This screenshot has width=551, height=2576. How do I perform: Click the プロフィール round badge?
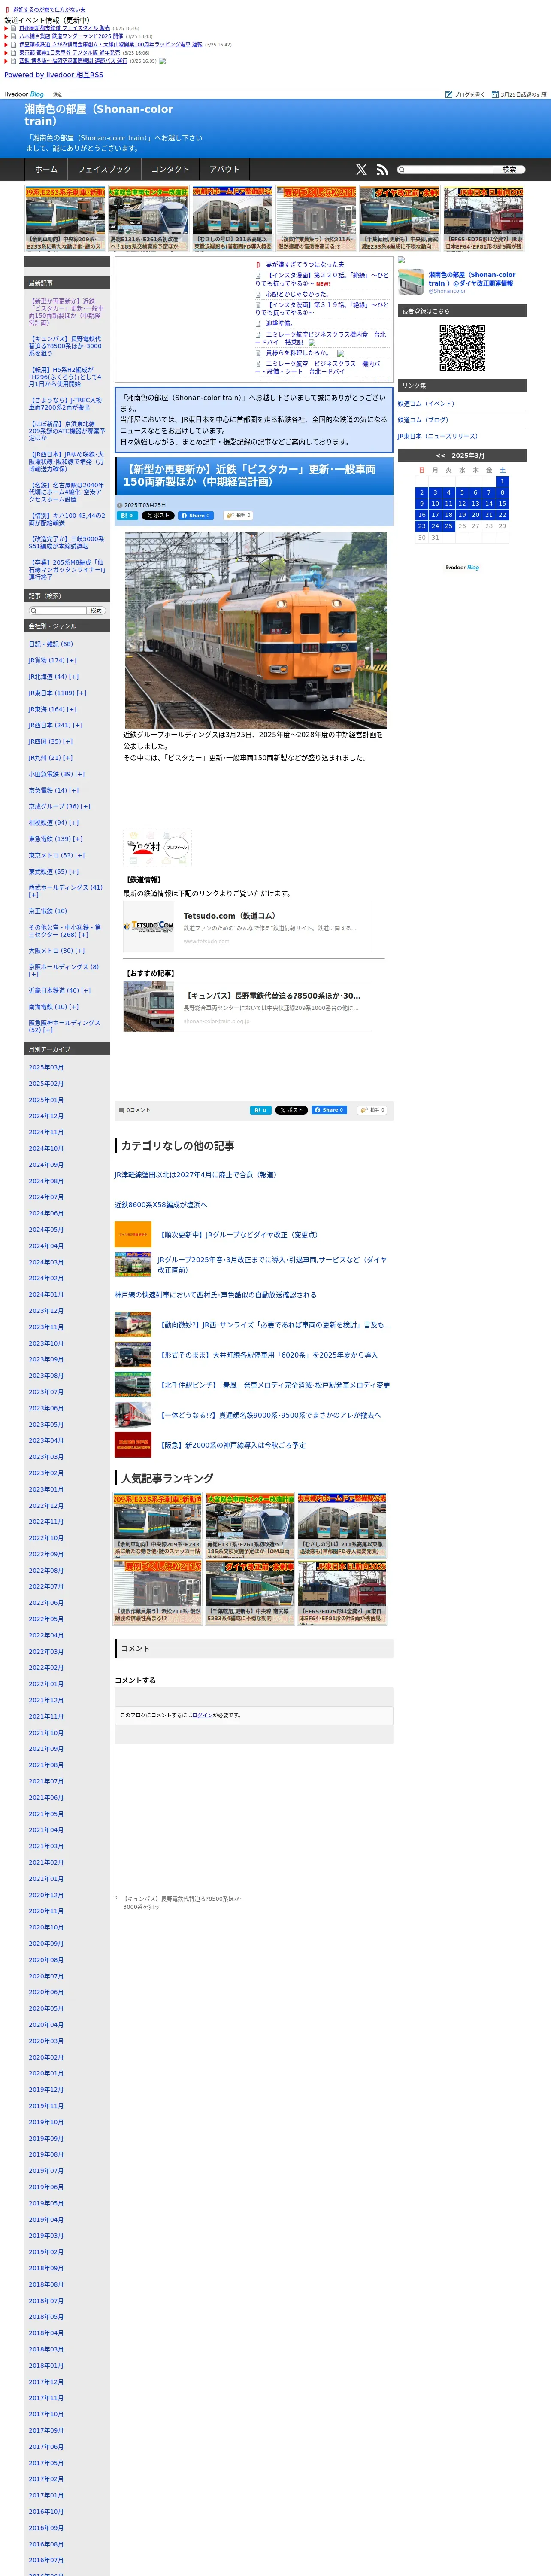pos(176,847)
